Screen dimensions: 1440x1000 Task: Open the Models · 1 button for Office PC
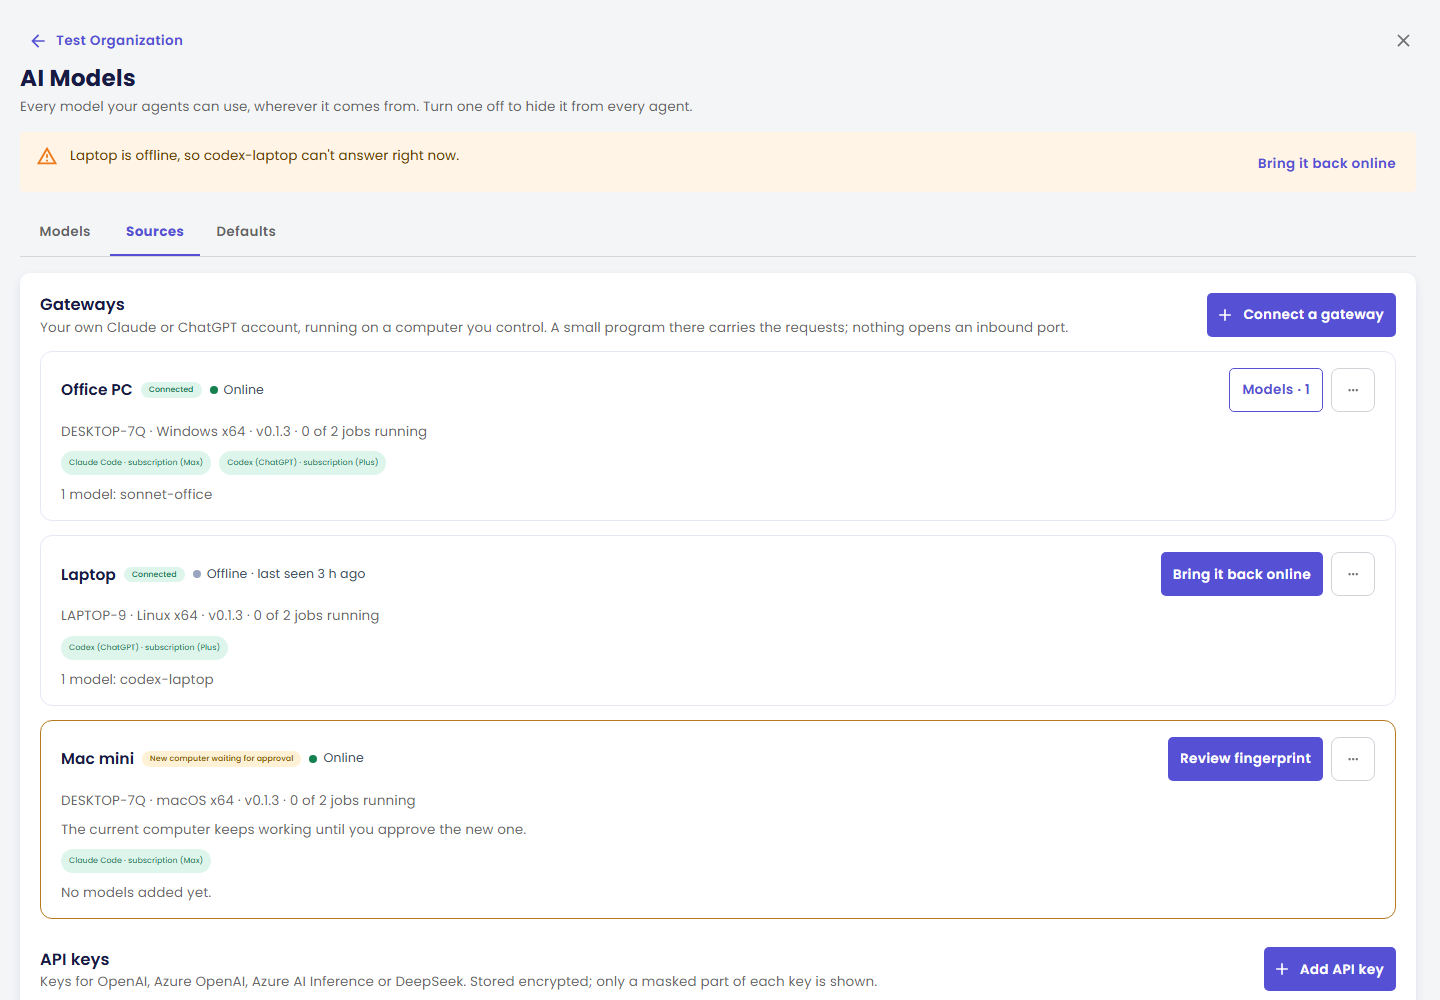click(1275, 390)
